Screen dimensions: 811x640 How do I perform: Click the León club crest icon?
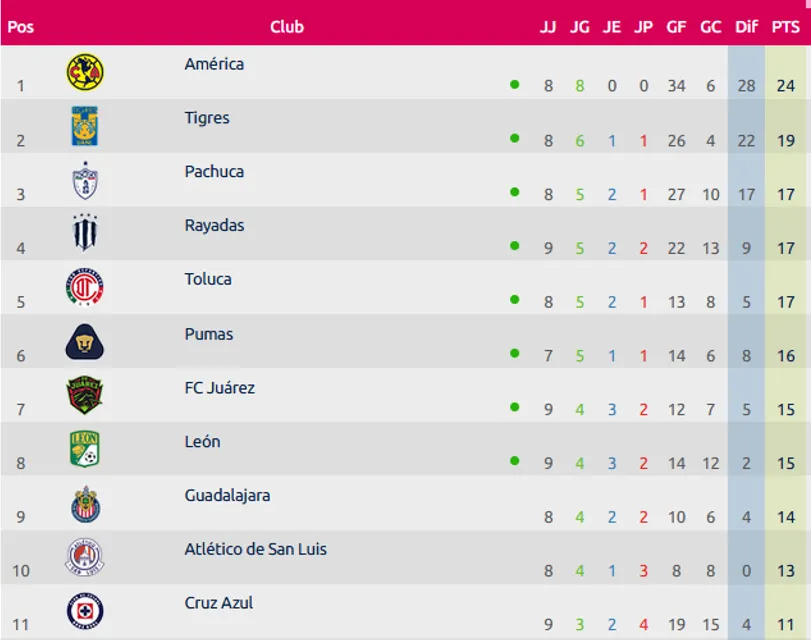coord(85,451)
